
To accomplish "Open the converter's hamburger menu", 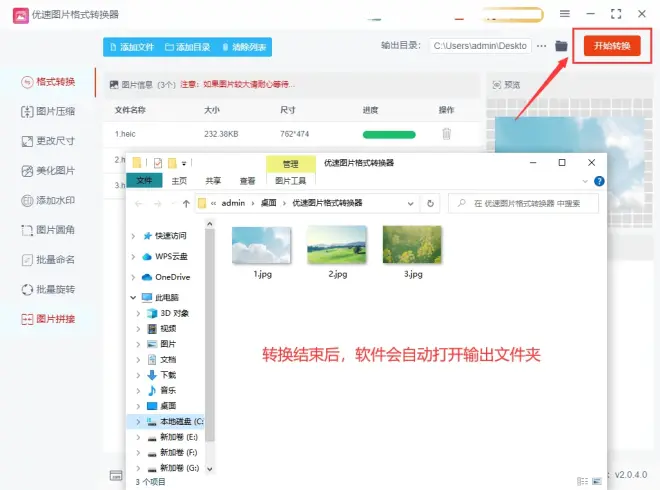I will coord(565,14).
